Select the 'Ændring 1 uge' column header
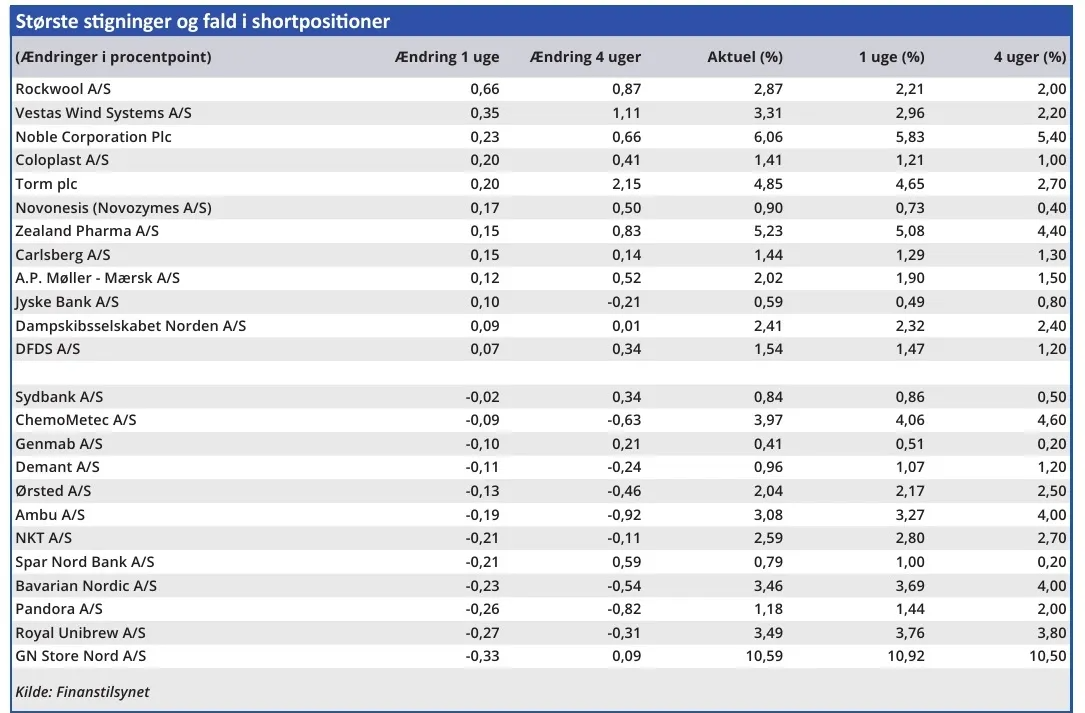This screenshot has width=1085, height=713. 447,57
